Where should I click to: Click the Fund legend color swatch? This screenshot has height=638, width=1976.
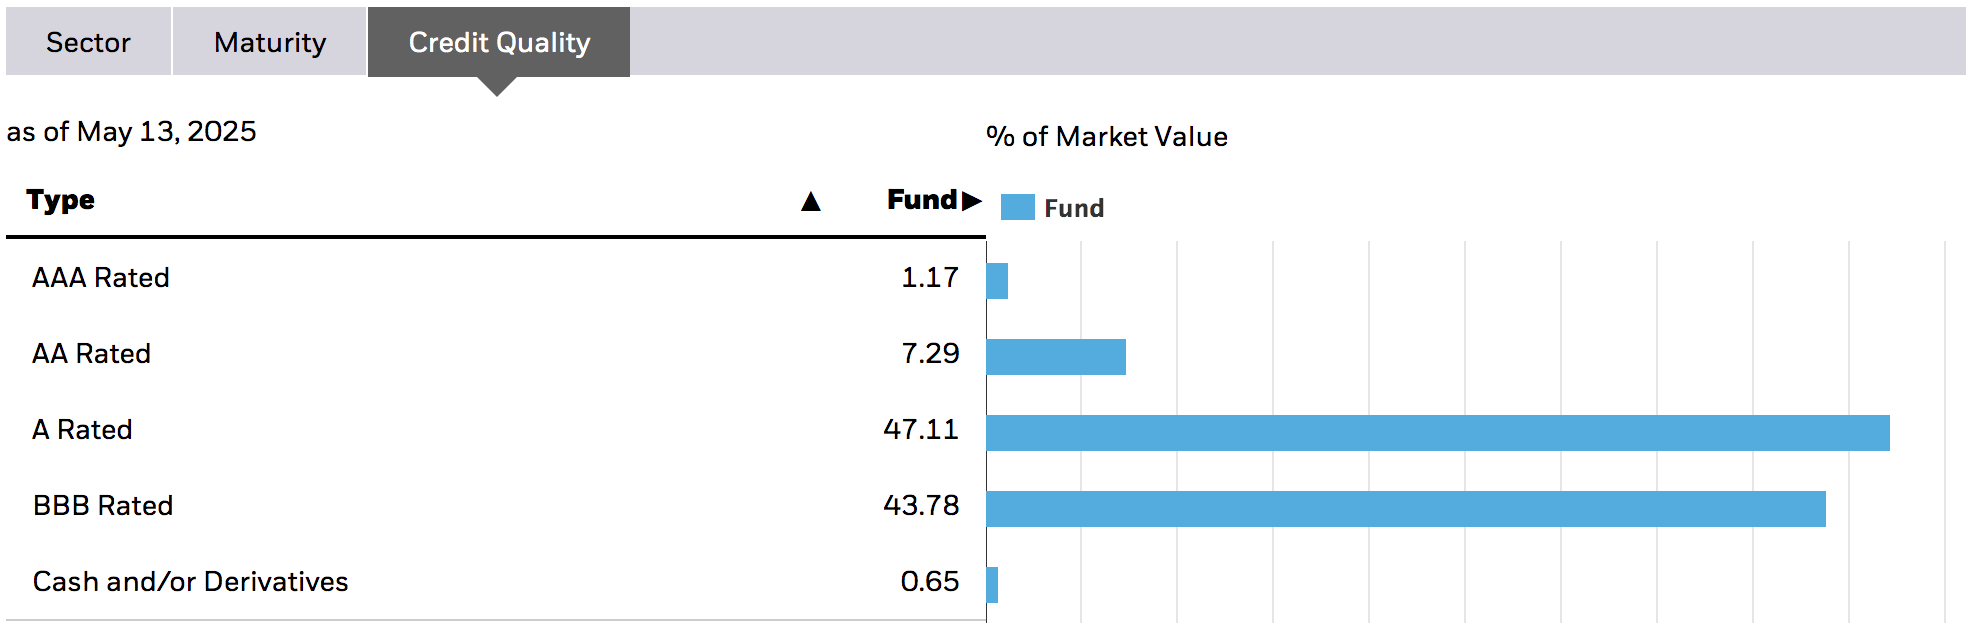pos(1016,207)
